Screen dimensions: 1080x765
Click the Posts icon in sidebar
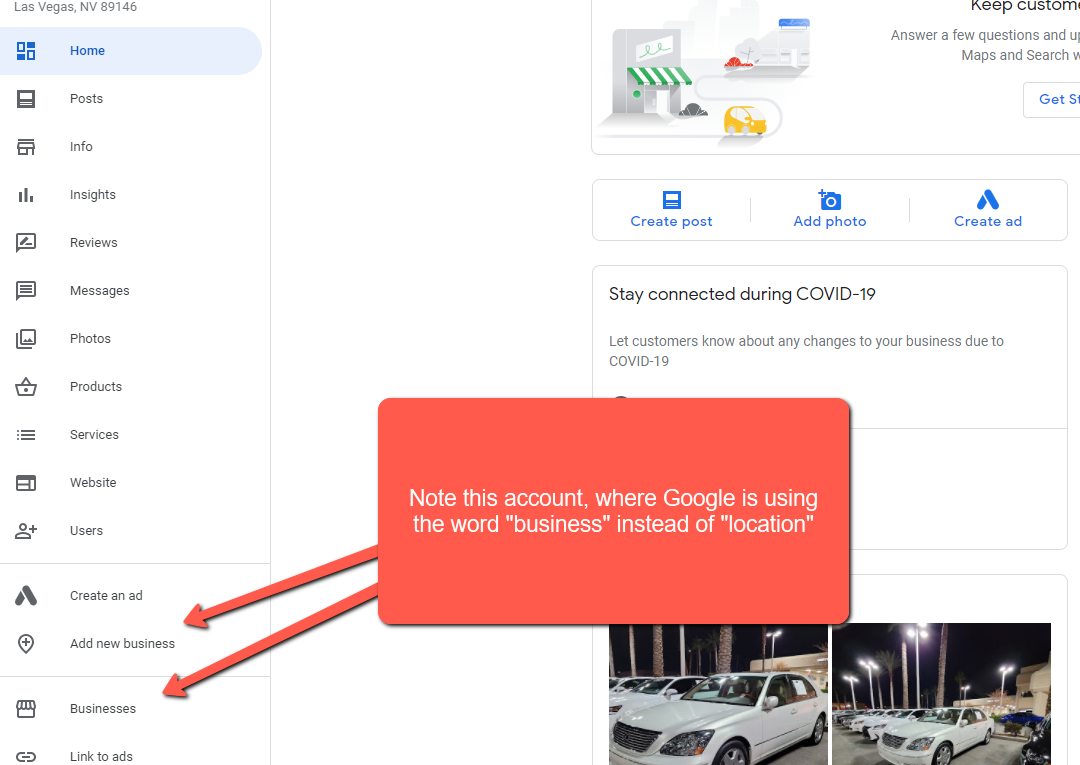[x=26, y=99]
